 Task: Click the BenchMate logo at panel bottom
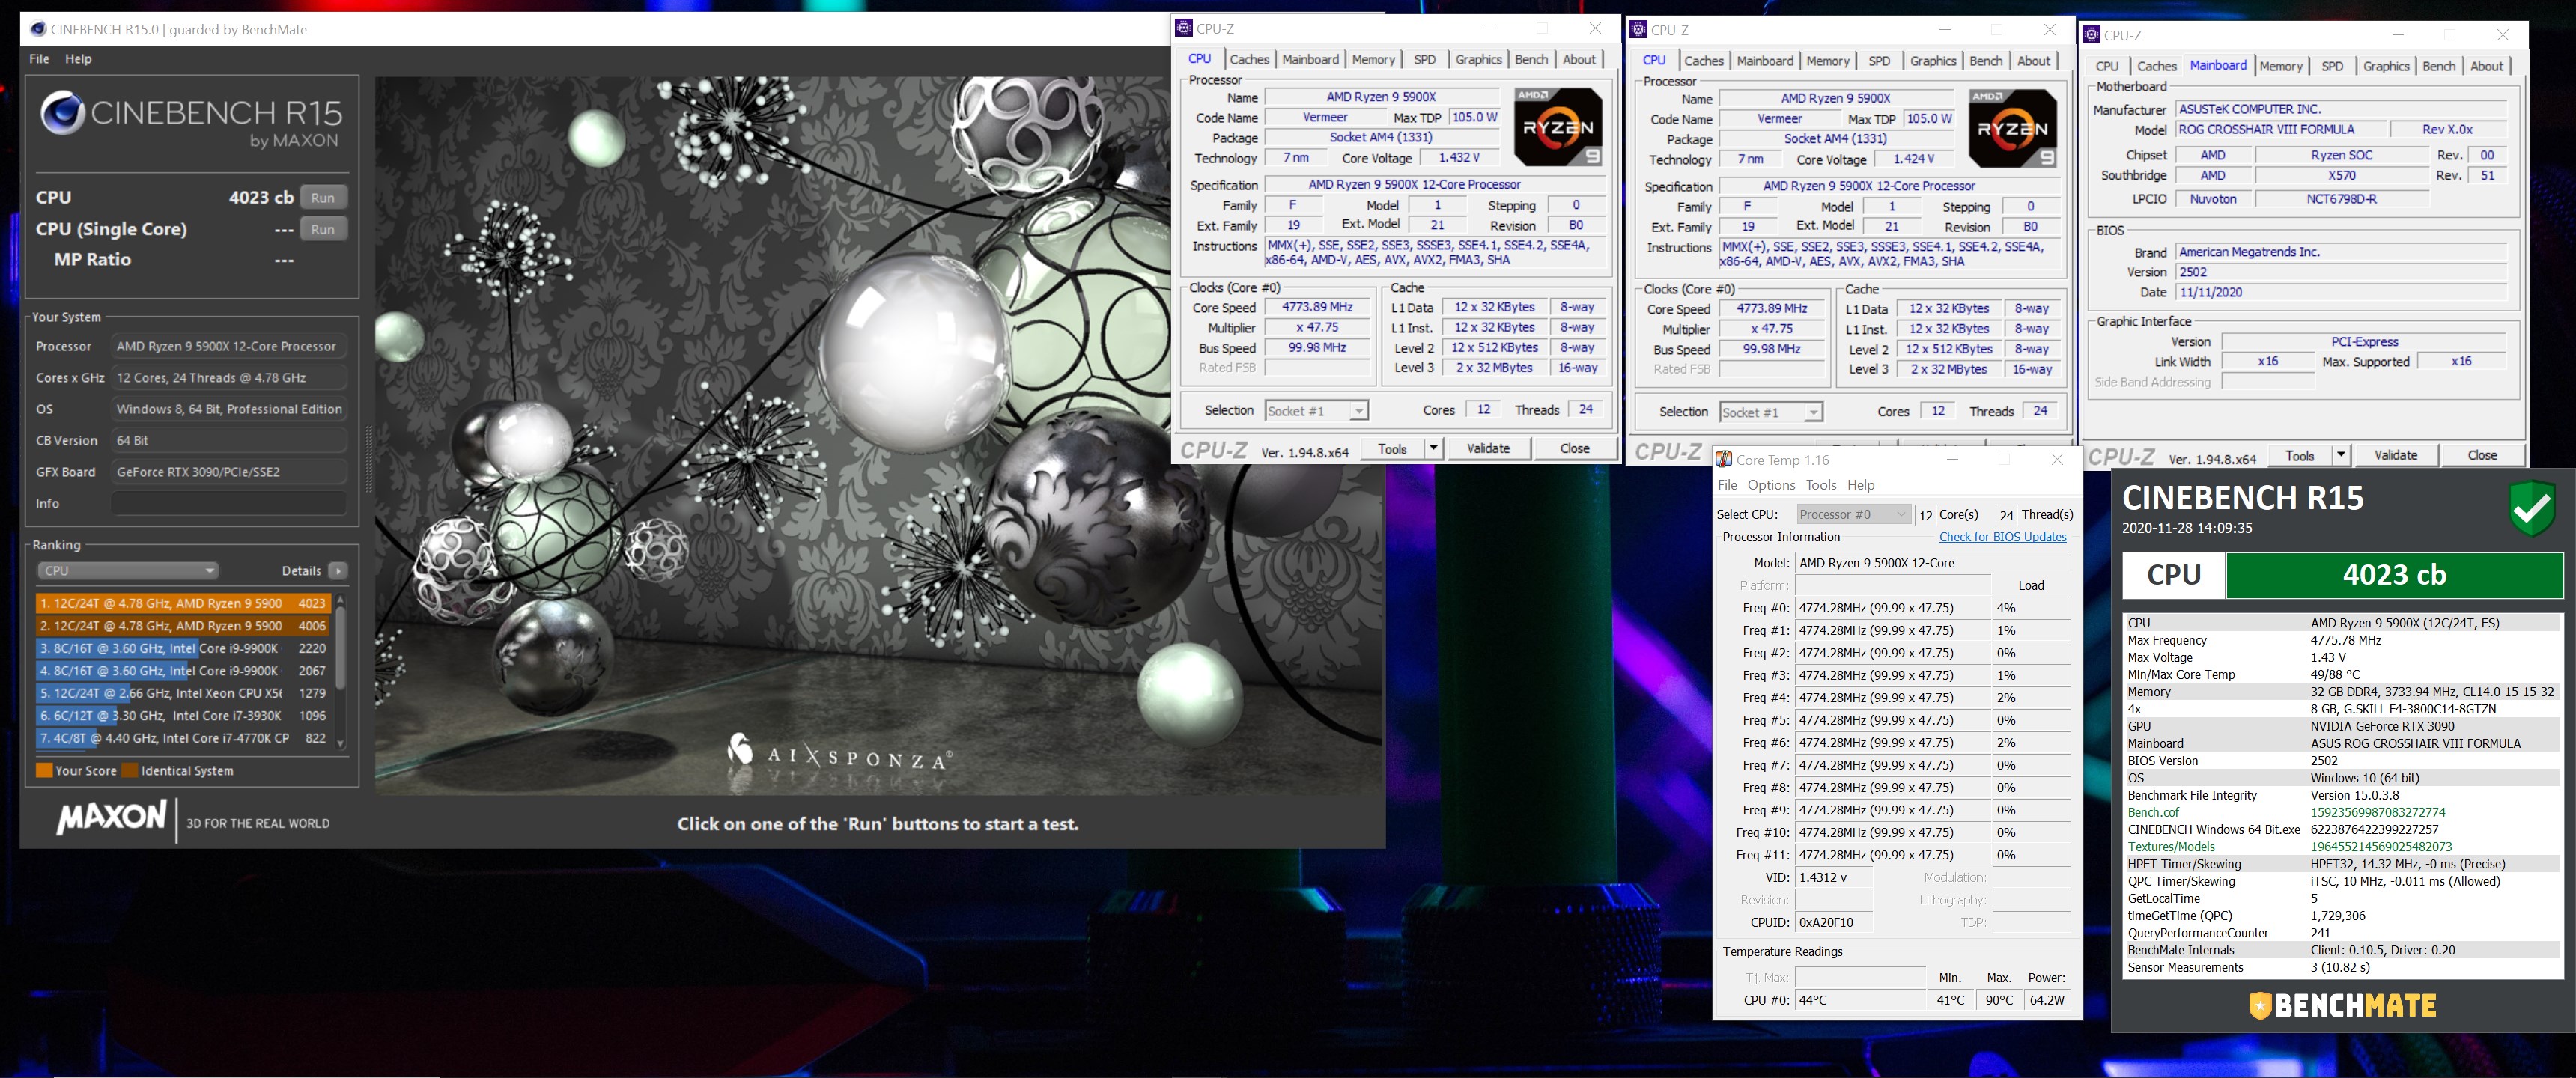click(2342, 1005)
